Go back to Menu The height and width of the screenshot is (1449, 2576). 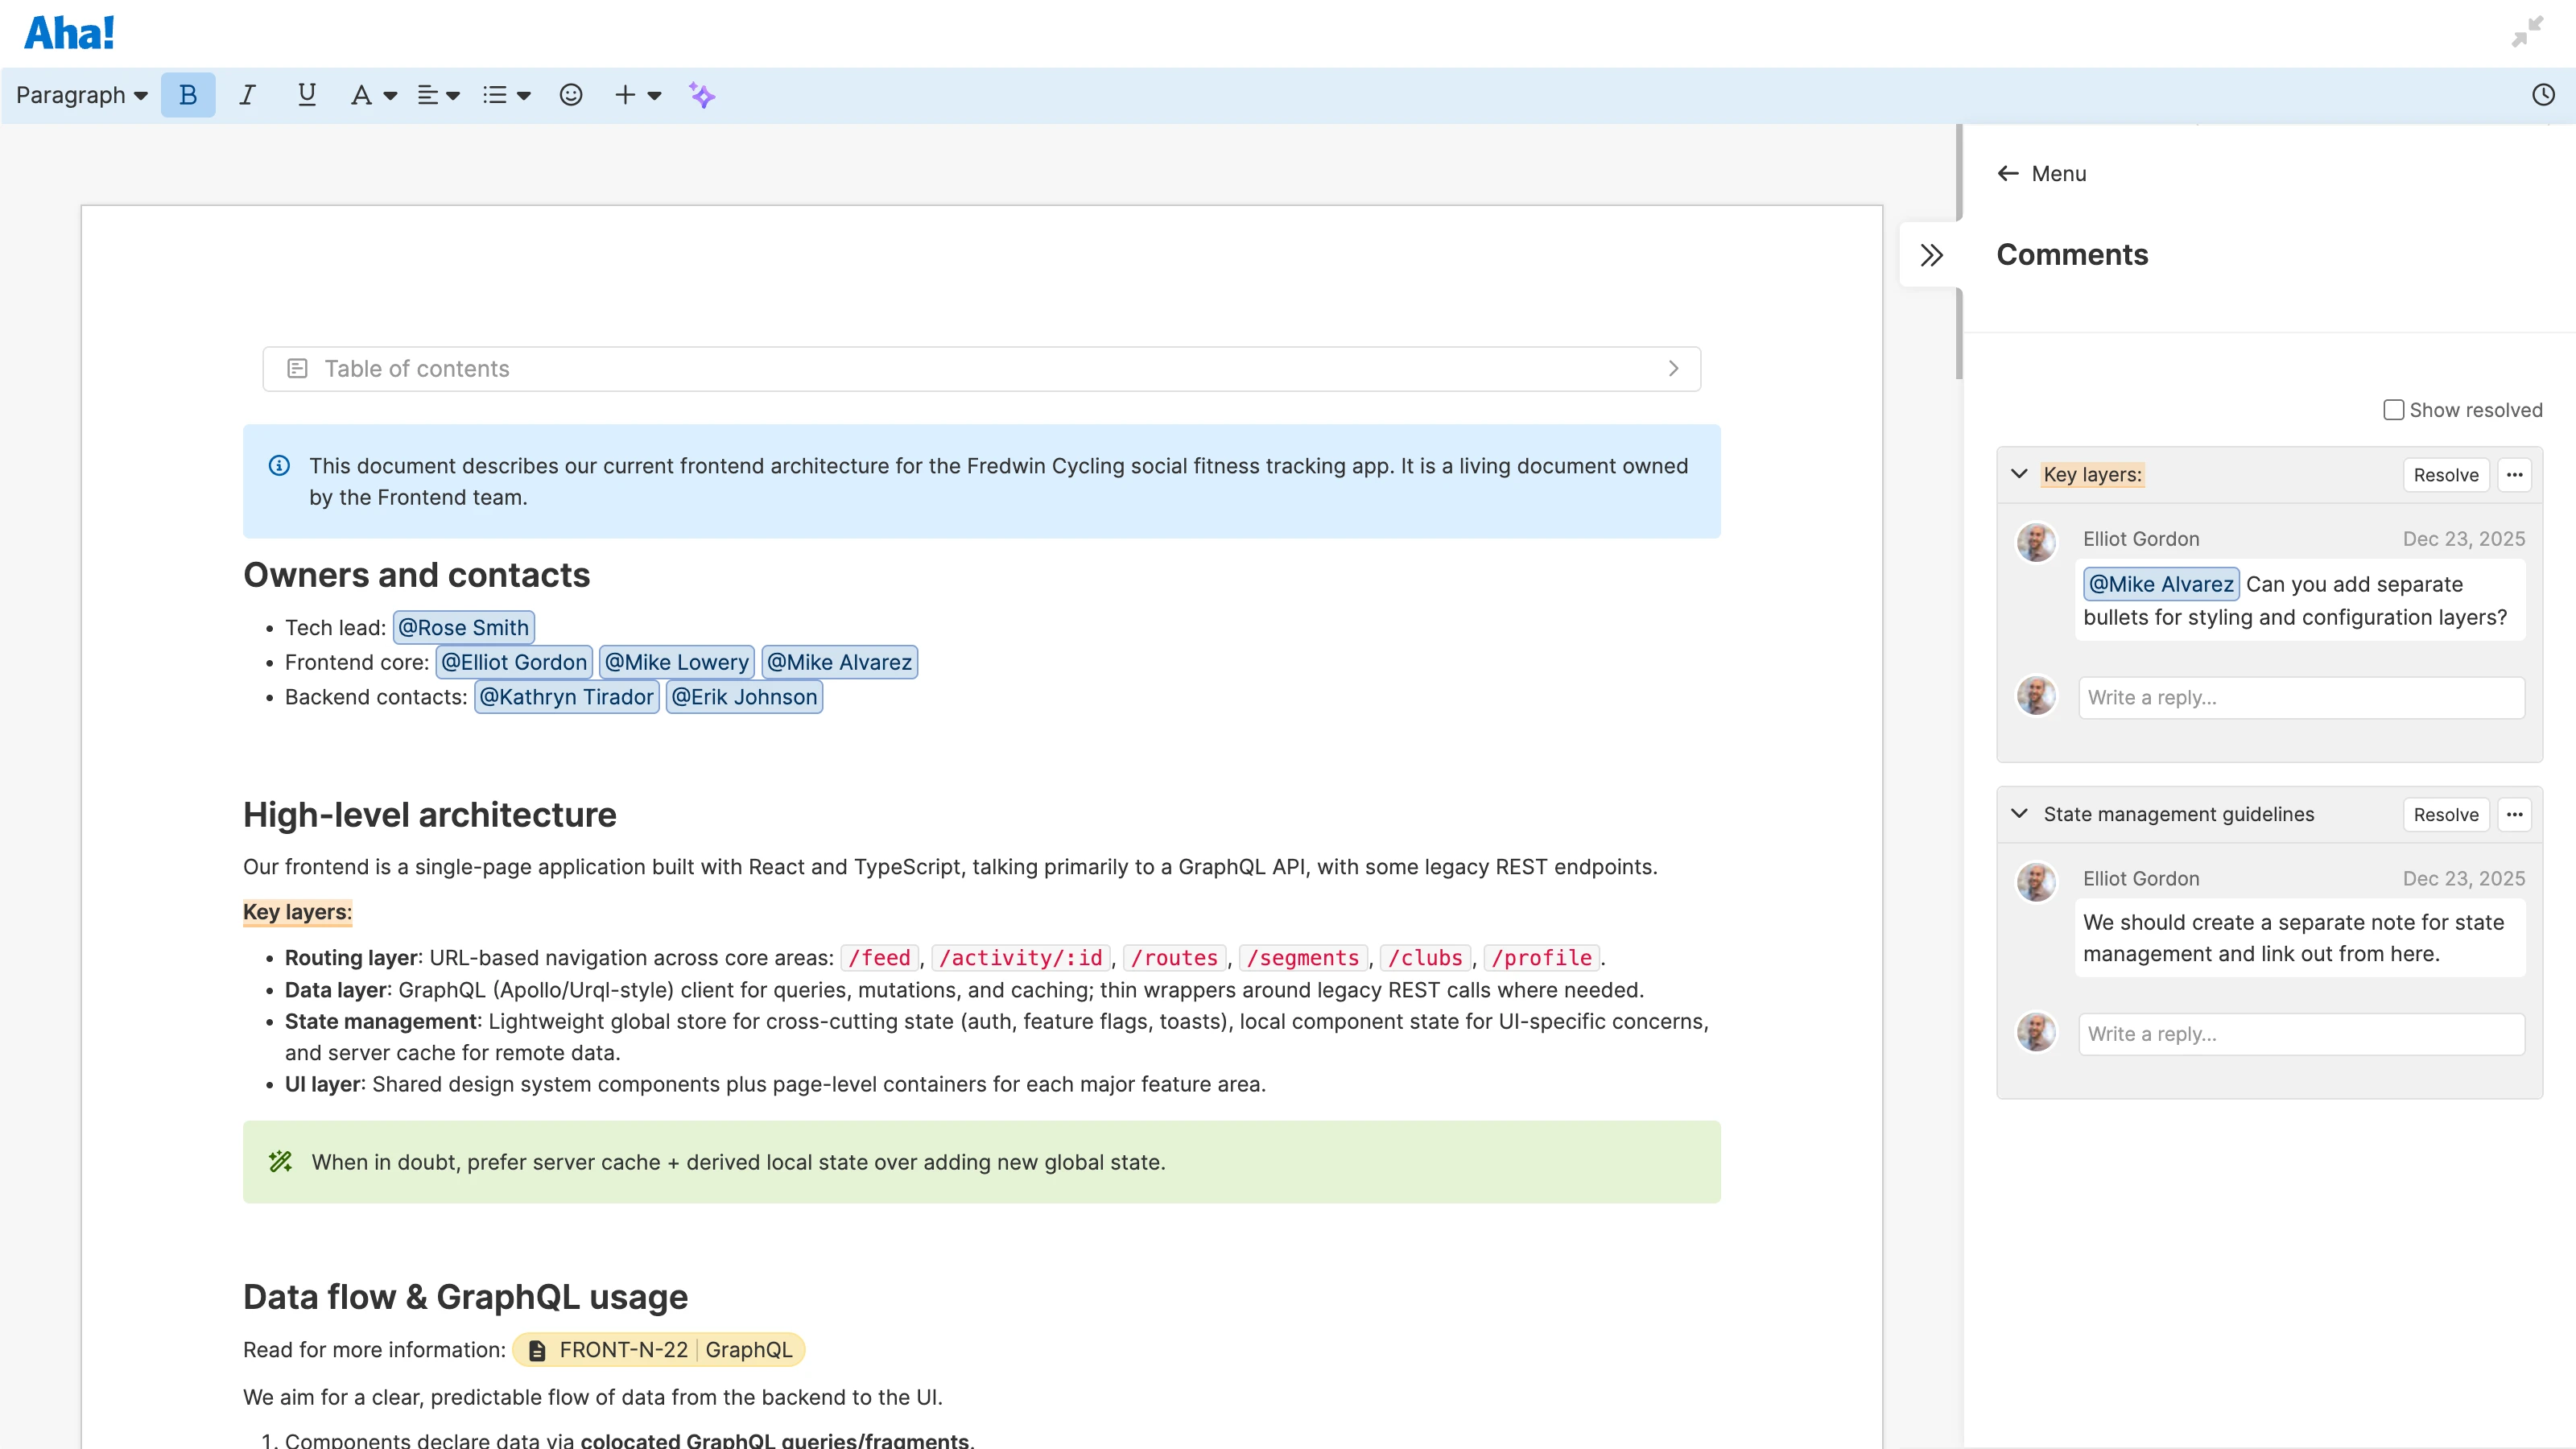click(x=2041, y=174)
